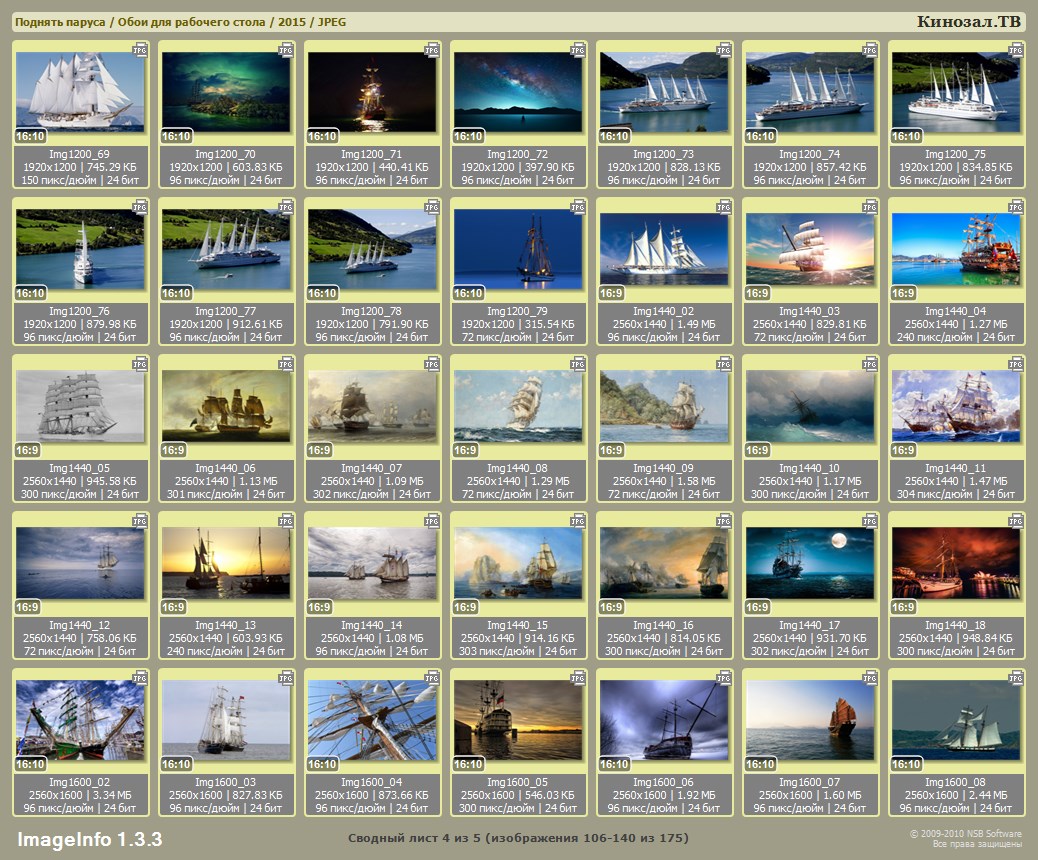Viewport: 1038px width, 860px height.
Task: Open the Img1600_07 red-sailed junk thumbnail
Action: tap(810, 720)
